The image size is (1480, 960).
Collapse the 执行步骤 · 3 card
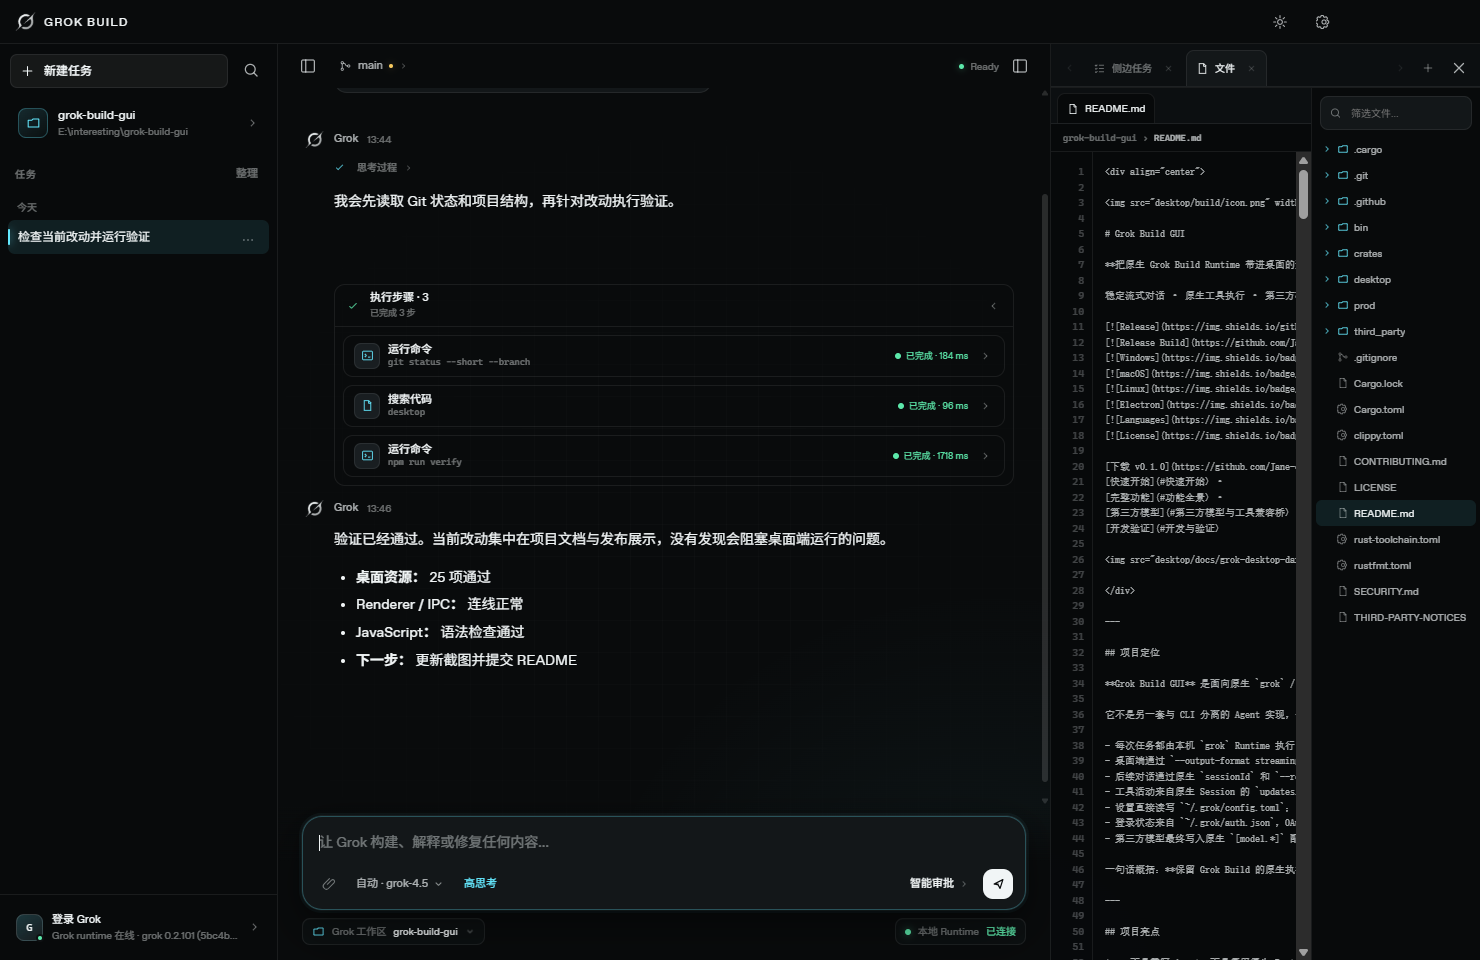coord(993,306)
